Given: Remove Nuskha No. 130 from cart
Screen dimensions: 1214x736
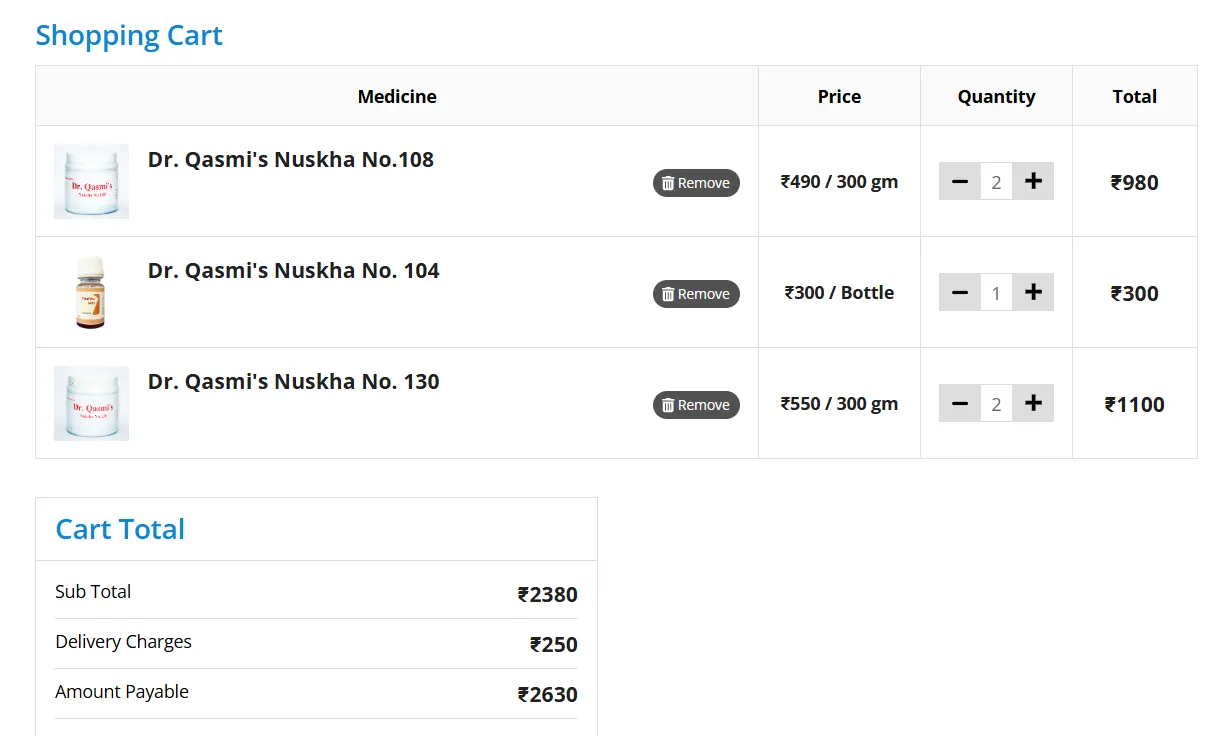Looking at the screenshot, I should click(696, 405).
